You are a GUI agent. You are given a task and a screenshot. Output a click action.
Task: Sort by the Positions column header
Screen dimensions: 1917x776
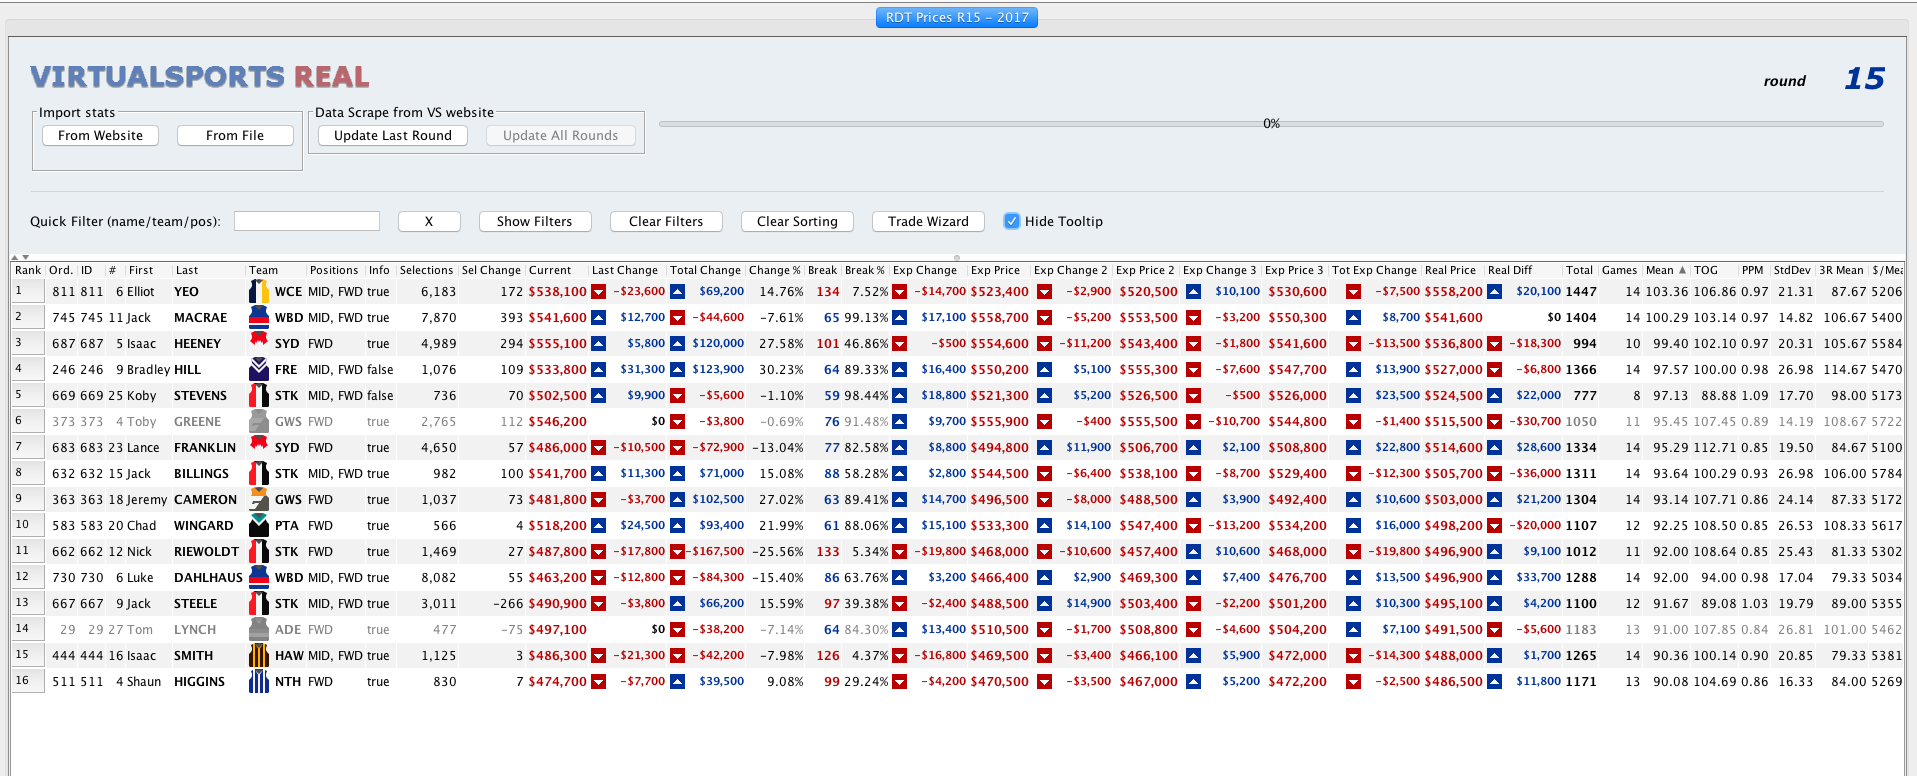click(335, 270)
